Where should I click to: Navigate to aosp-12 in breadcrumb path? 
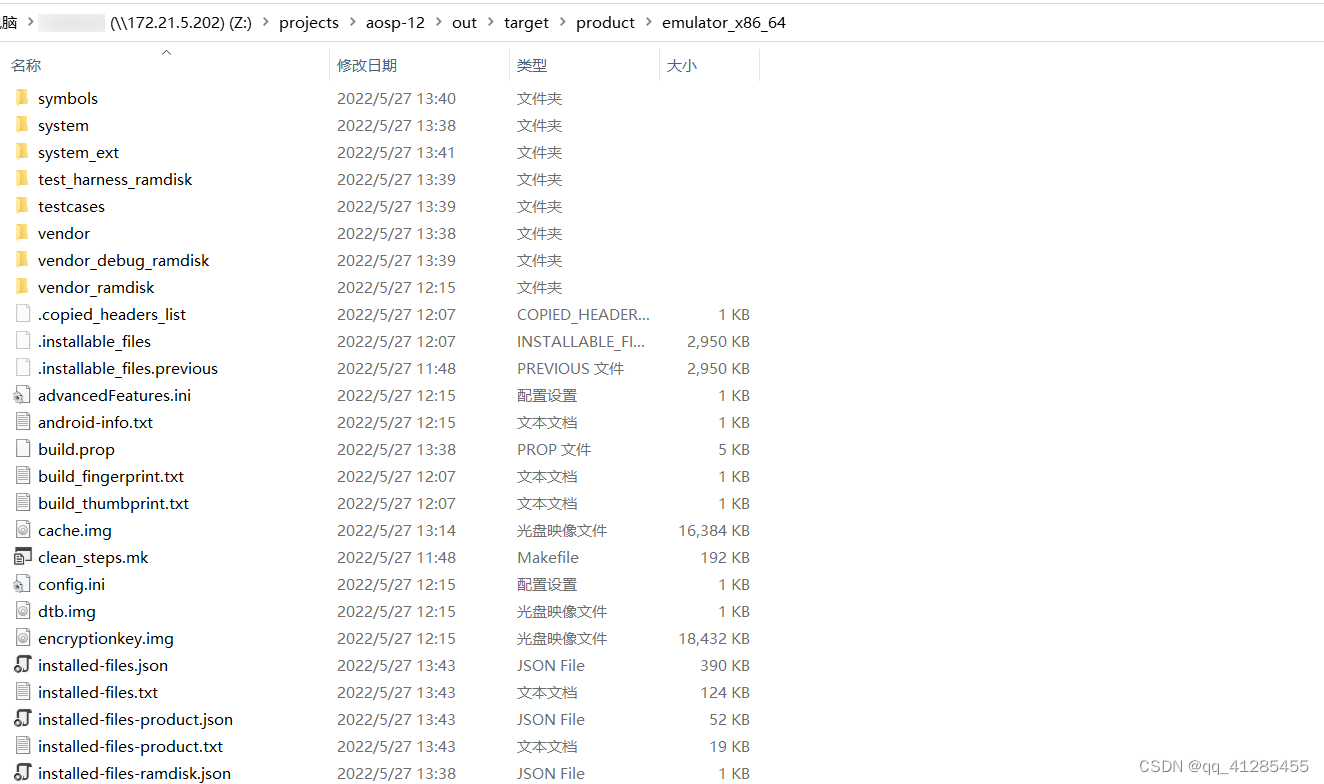click(395, 22)
